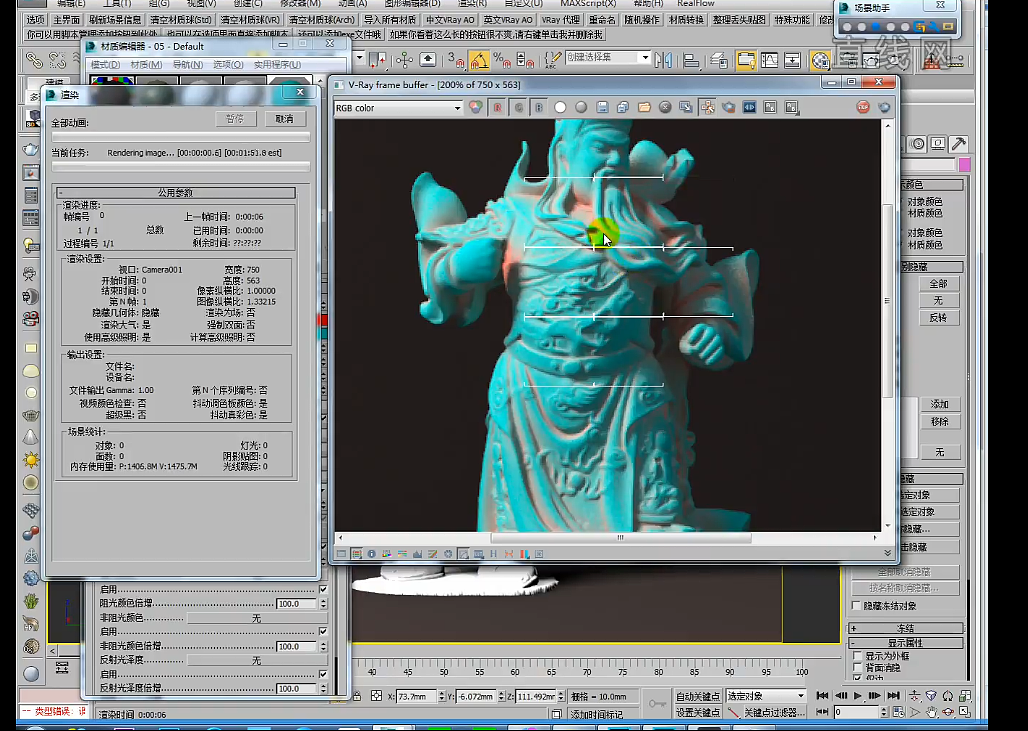Stop rendering with the red stop icon
Screen dimensions: 1028x731
pyautogui.click(x=863, y=107)
